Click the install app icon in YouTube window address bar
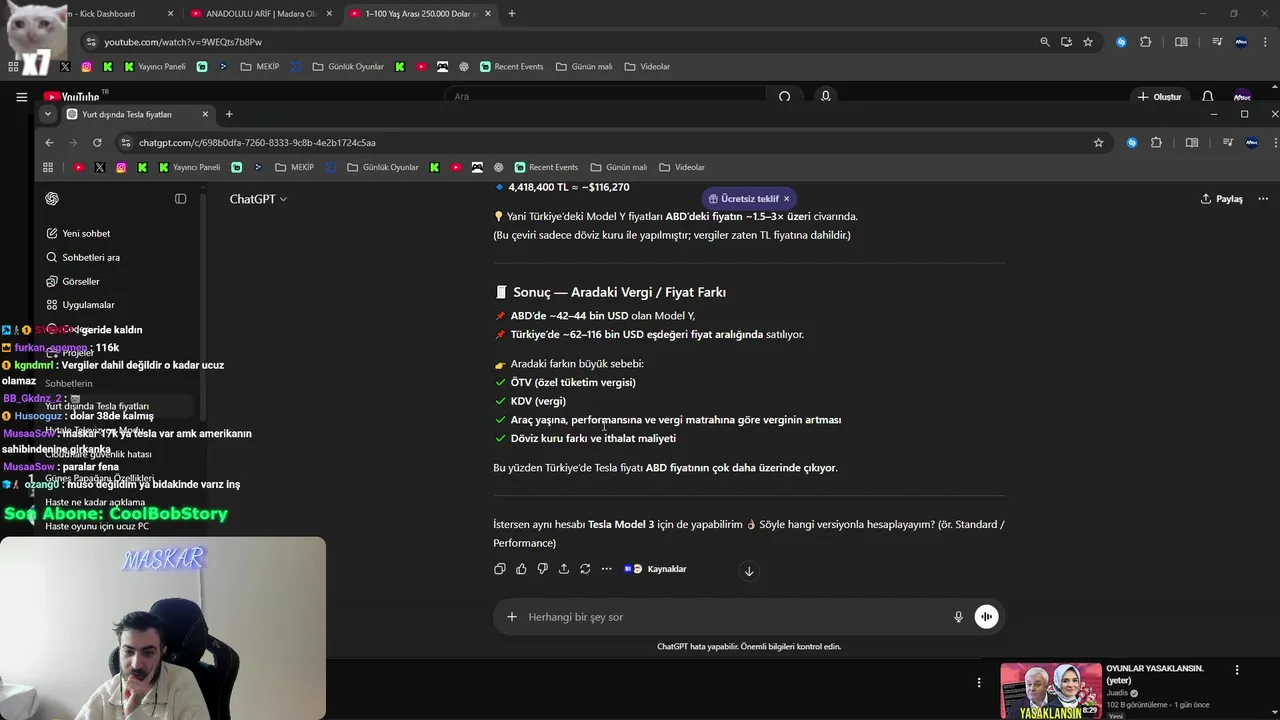Screen dimensions: 1280x720 coord(1066,42)
